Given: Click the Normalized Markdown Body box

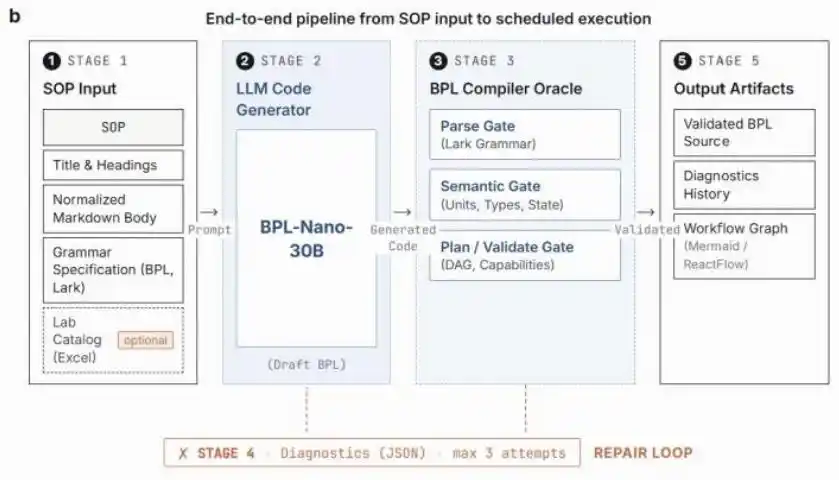Looking at the screenshot, I should [113, 209].
